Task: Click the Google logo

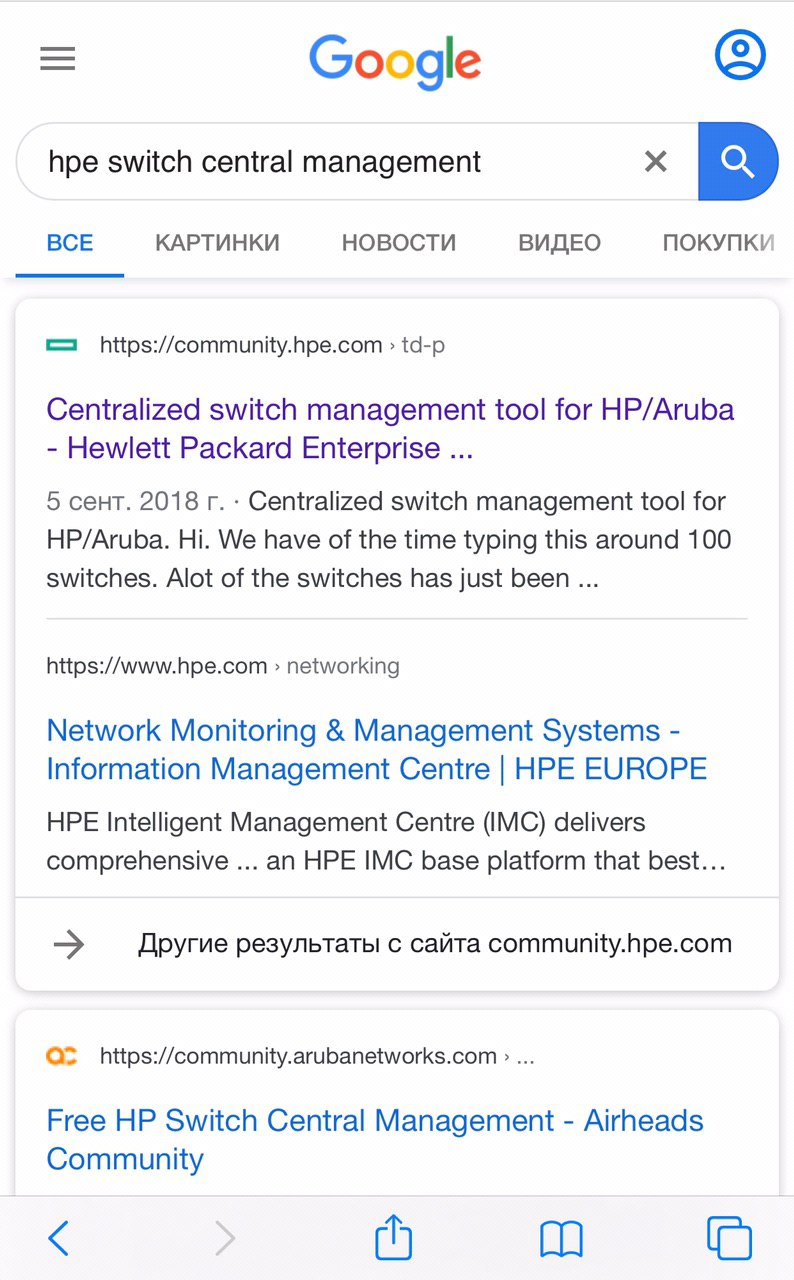Action: pos(395,62)
